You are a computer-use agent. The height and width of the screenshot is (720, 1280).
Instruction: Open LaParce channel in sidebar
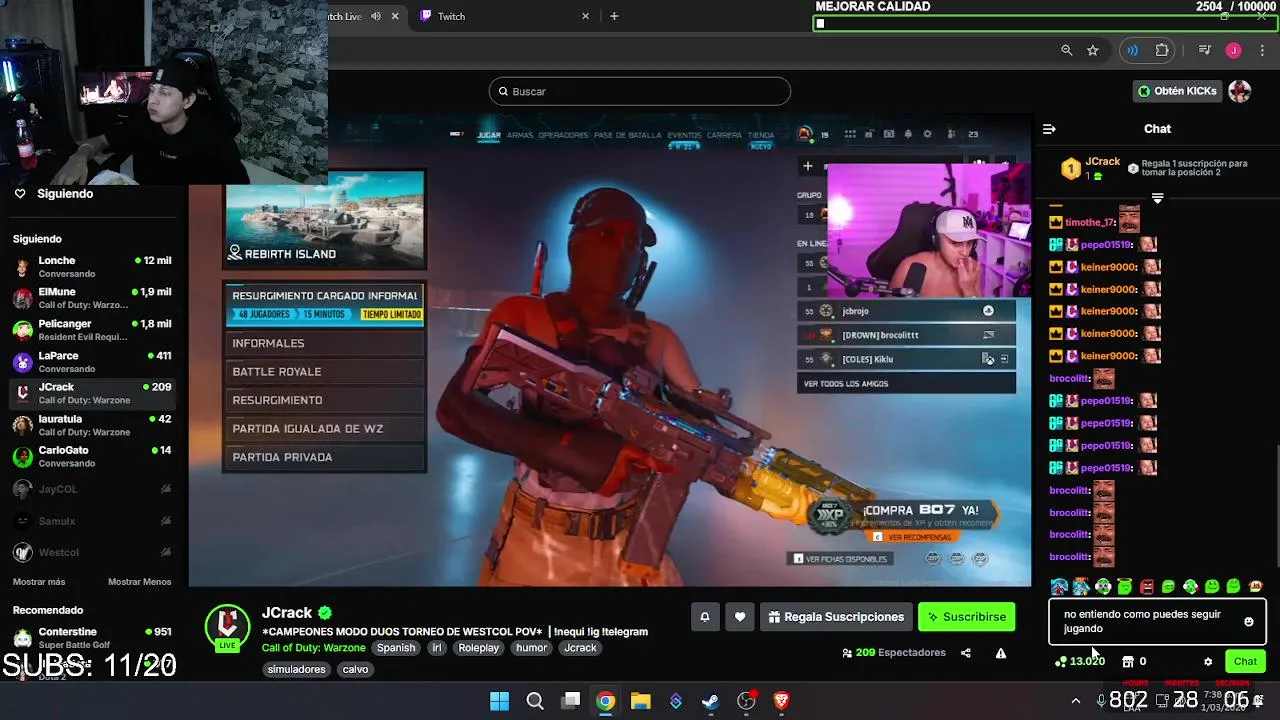(x=94, y=362)
